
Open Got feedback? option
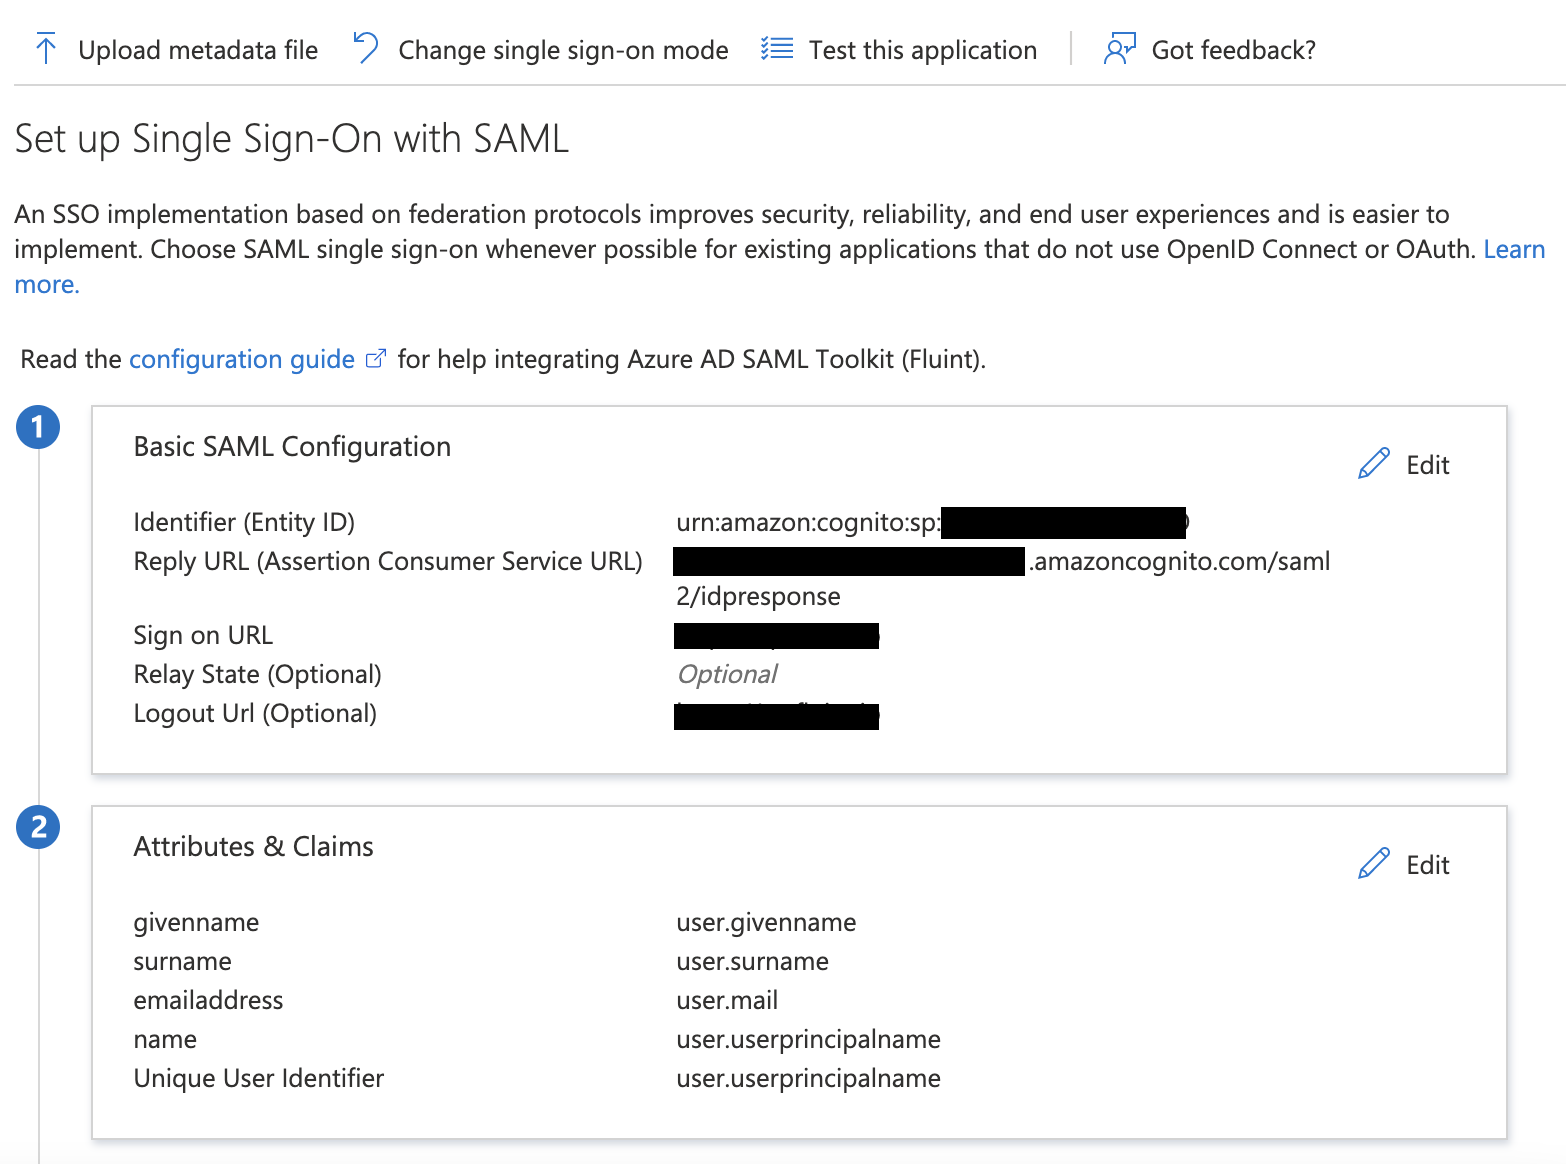point(1234,50)
